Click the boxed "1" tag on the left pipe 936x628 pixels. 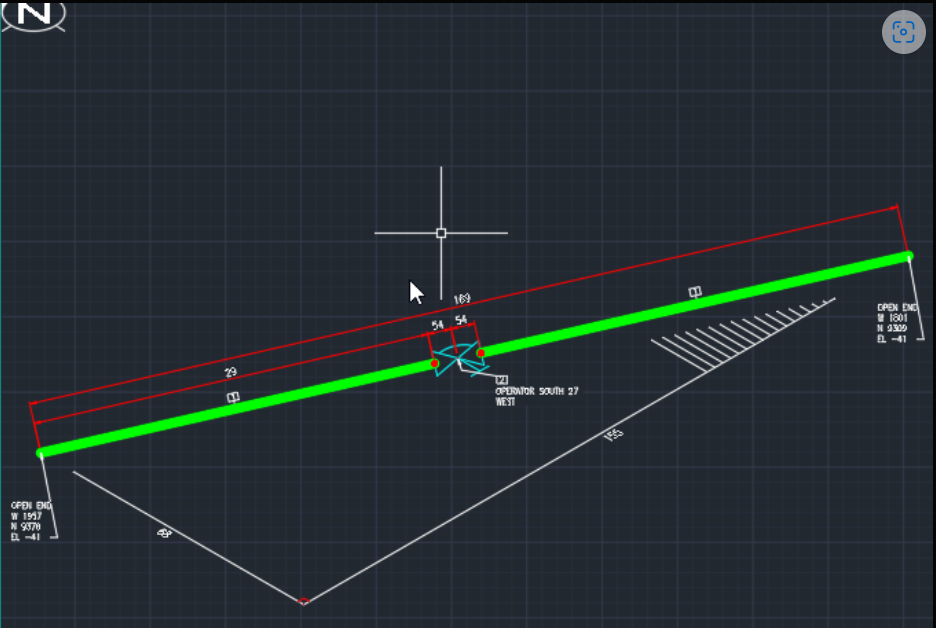pos(233,397)
